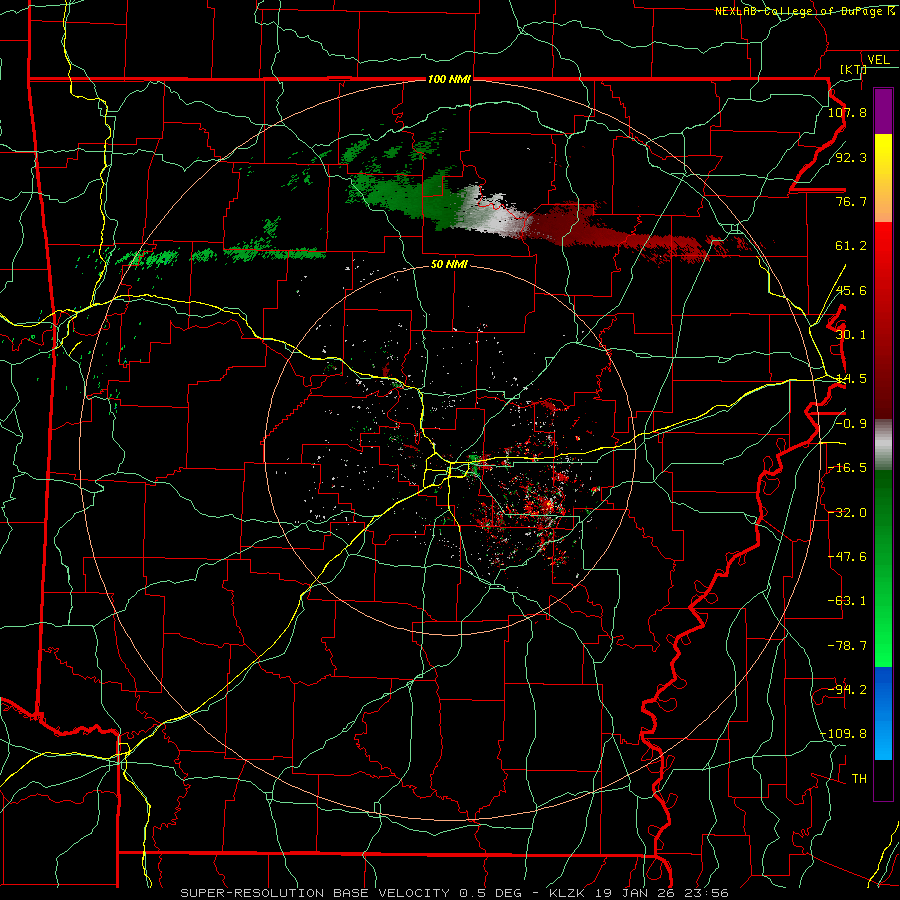This screenshot has height=900, width=900.
Task: Select the -94.2 velocity scale label
Action: (847, 690)
